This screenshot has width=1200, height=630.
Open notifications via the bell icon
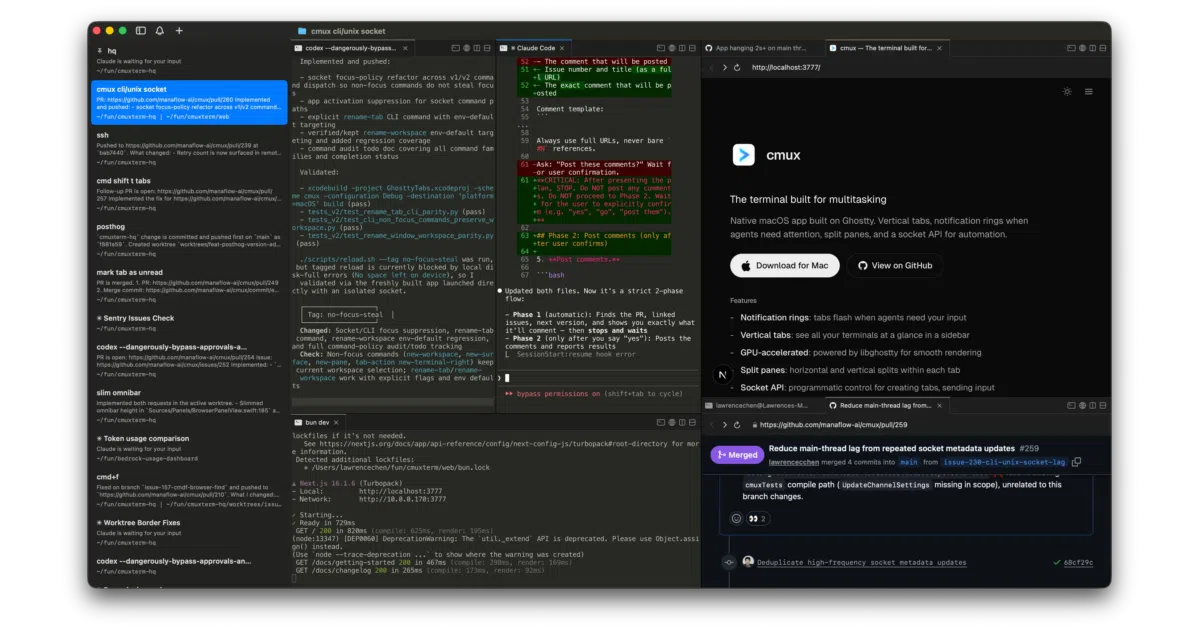[160, 31]
